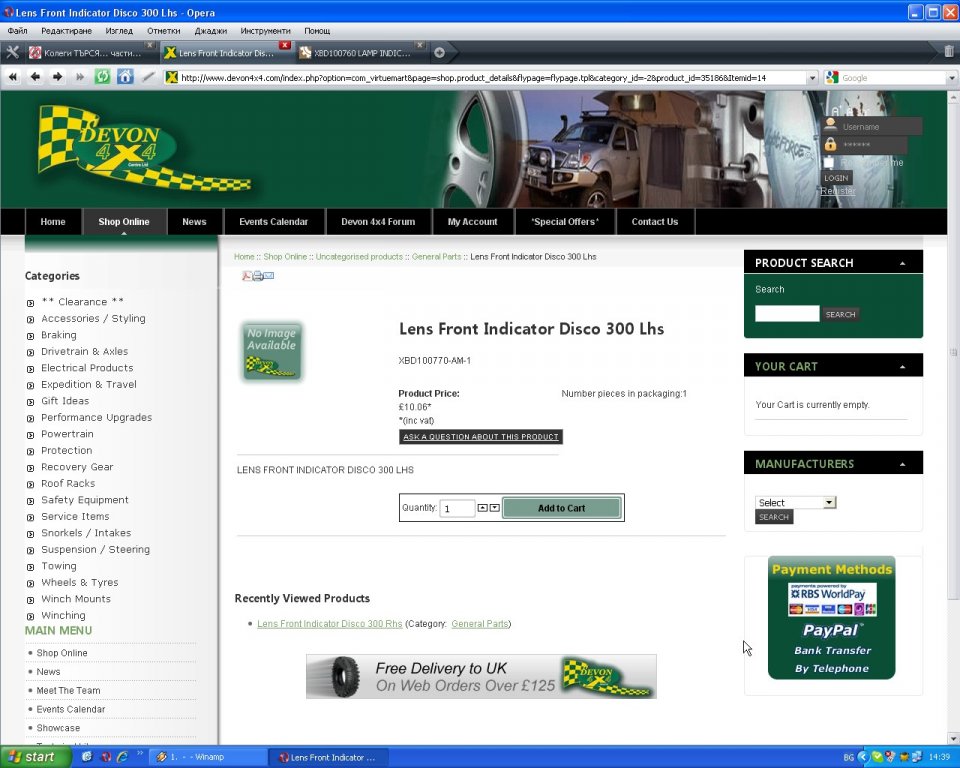Click General Parts breadcrumb link

tap(436, 257)
